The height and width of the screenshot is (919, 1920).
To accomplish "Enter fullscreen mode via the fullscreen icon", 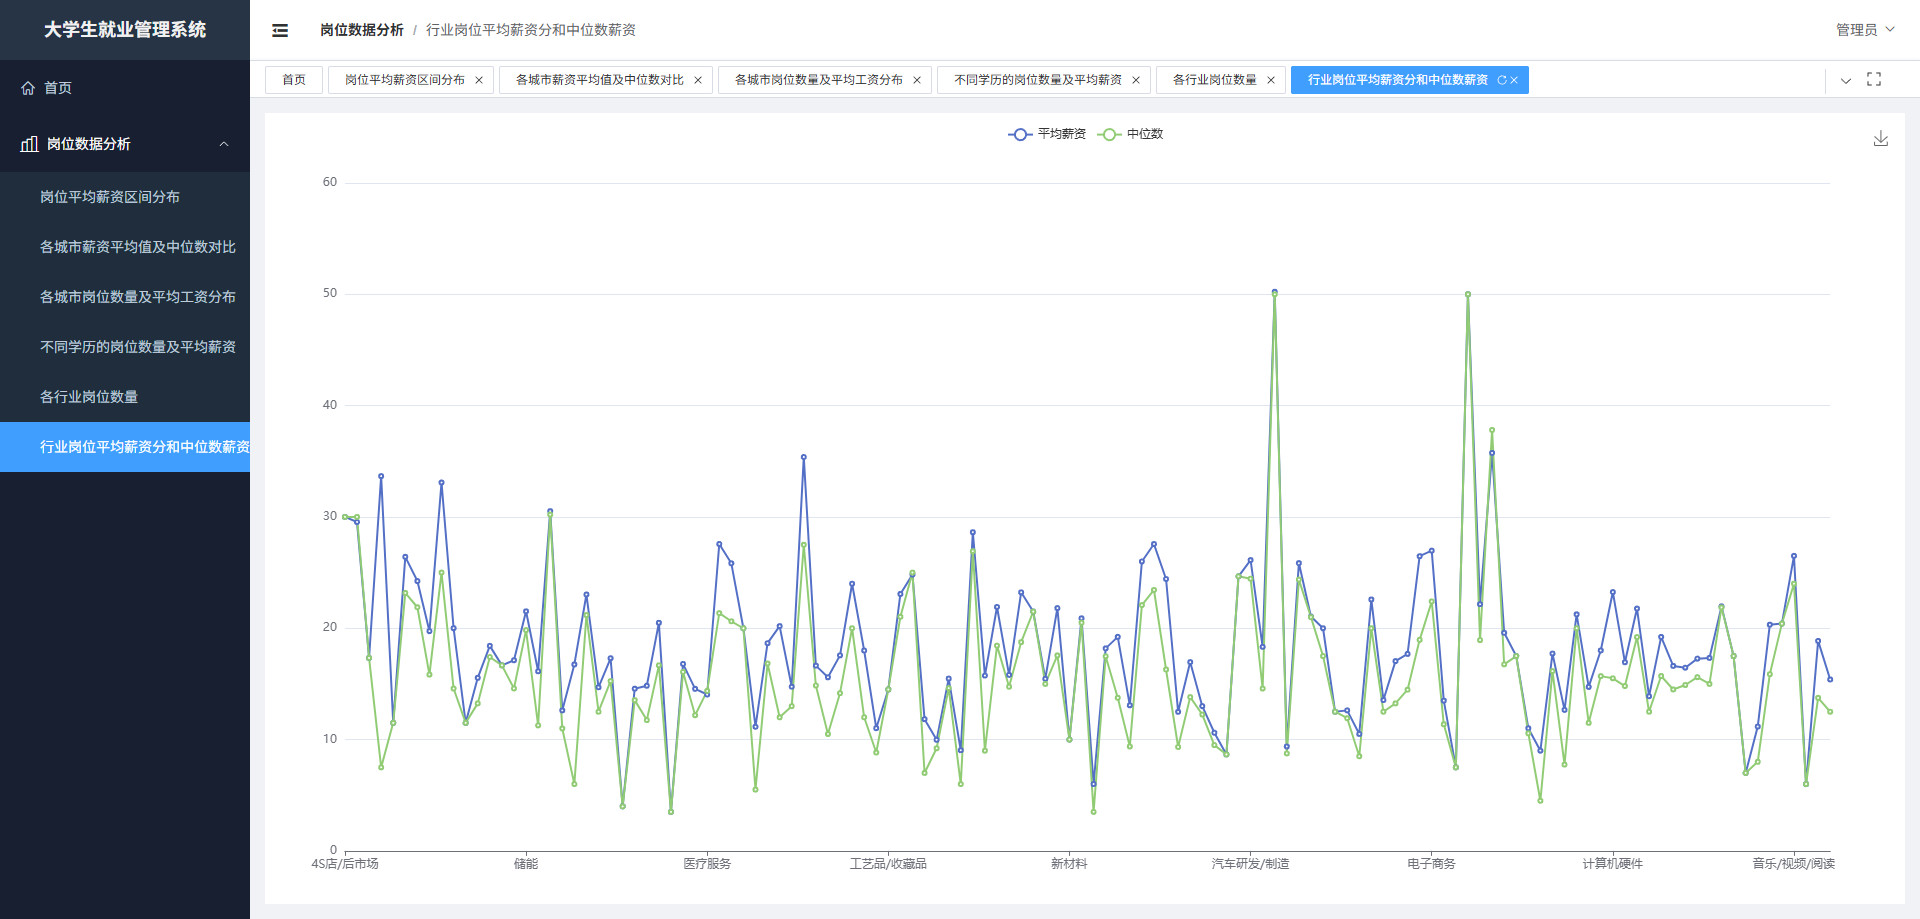I will [x=1874, y=80].
